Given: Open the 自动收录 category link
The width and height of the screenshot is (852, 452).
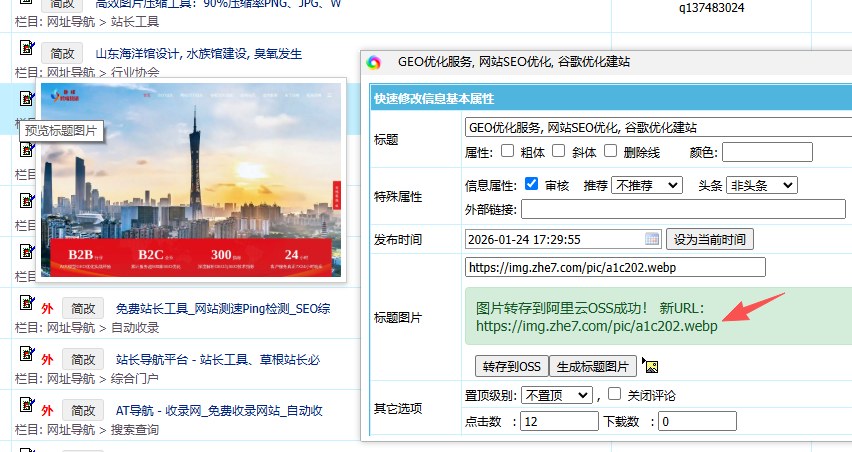Looking at the screenshot, I should pos(135,327).
